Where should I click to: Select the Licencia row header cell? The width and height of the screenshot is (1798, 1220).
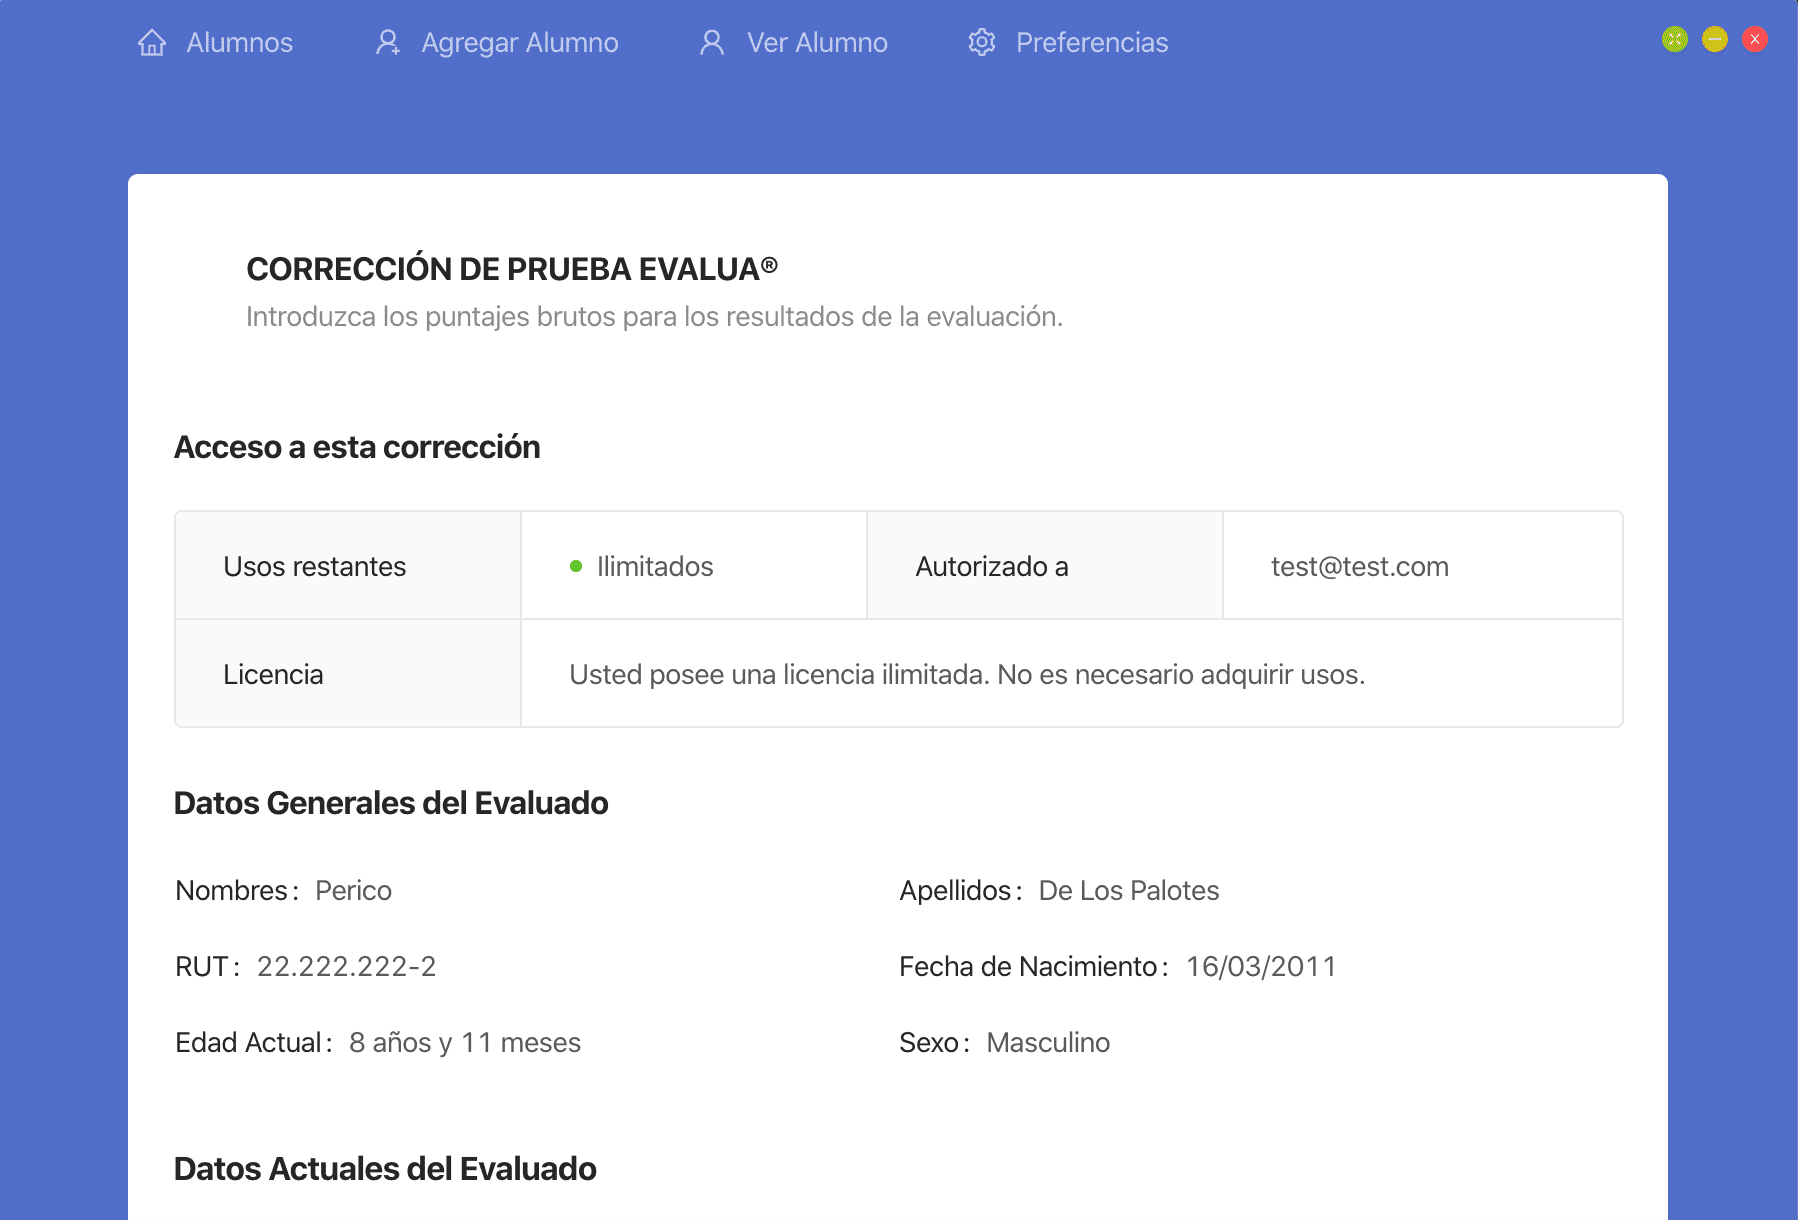pos(273,675)
